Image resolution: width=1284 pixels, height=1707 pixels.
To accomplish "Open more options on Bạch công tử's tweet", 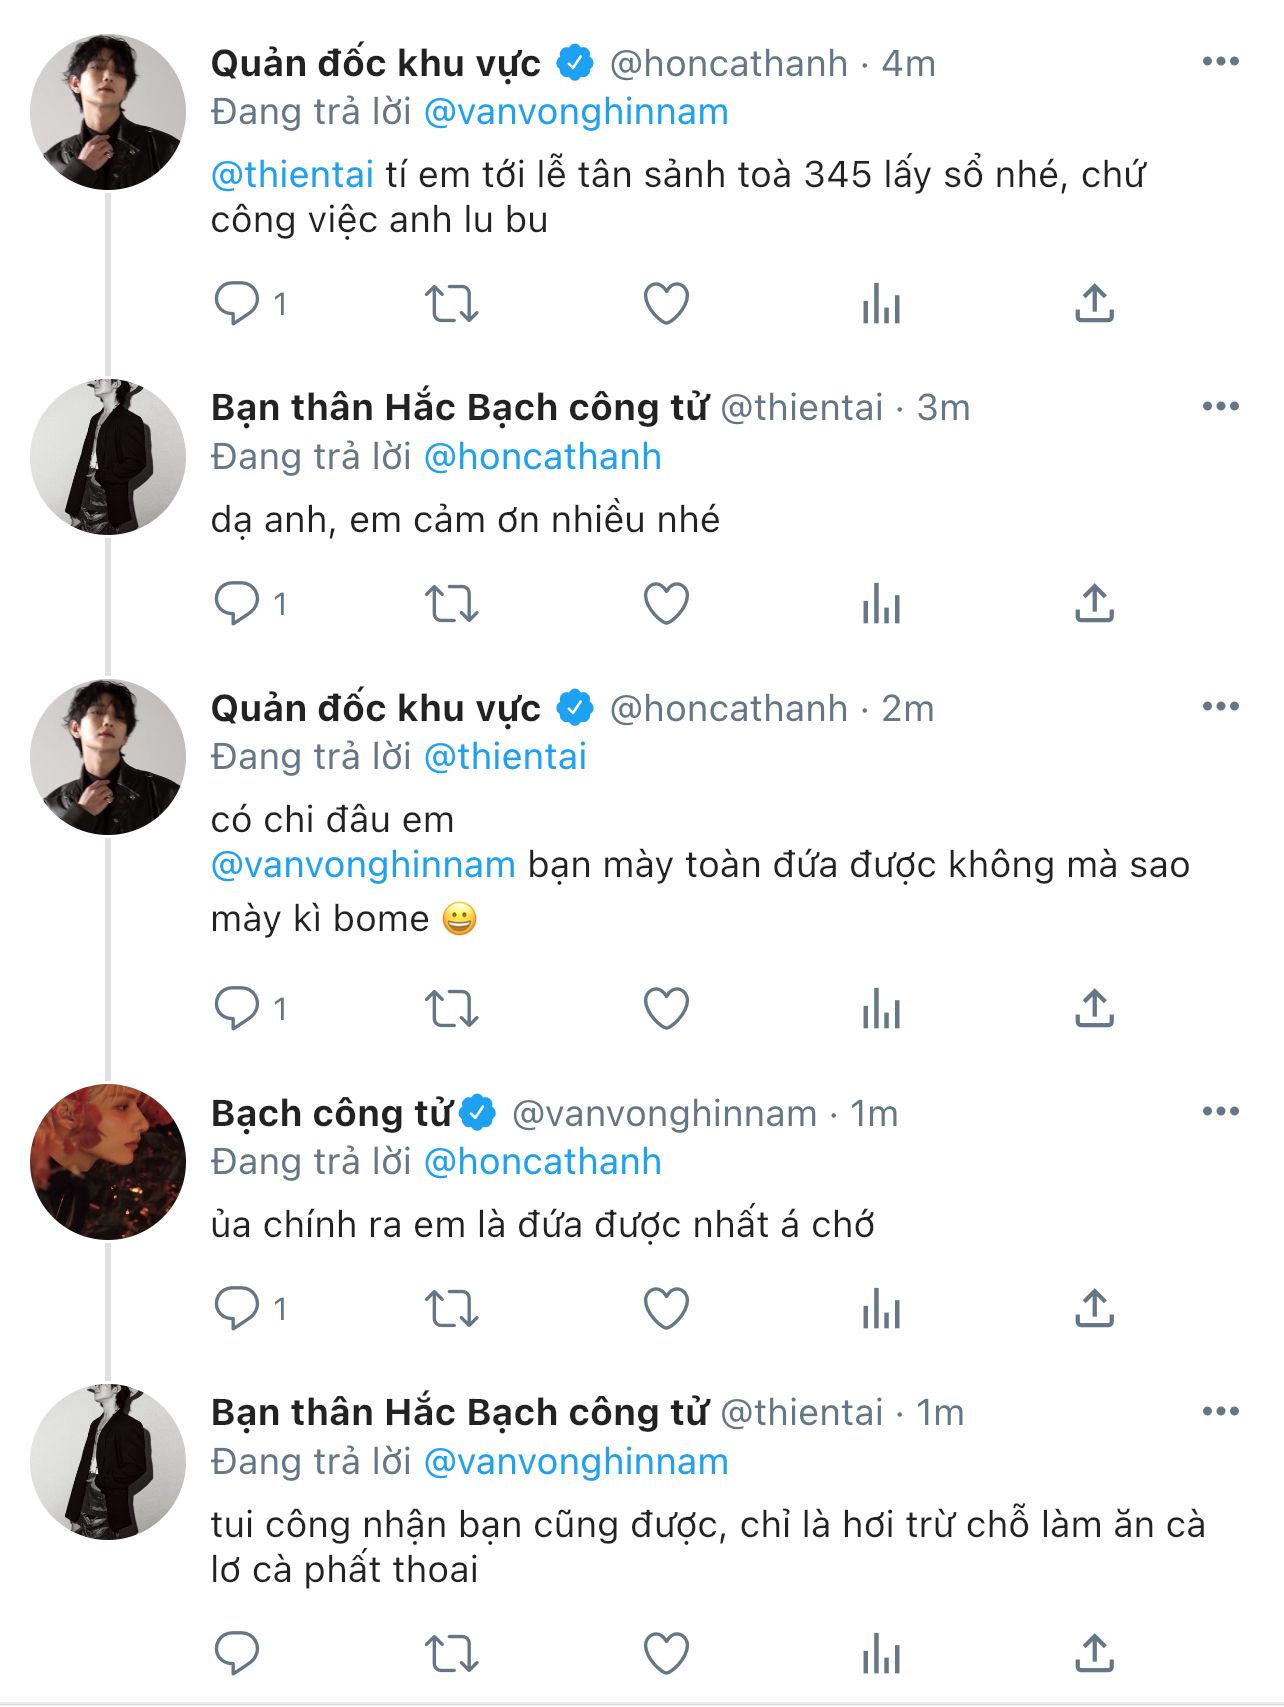I will pos(1220,1111).
